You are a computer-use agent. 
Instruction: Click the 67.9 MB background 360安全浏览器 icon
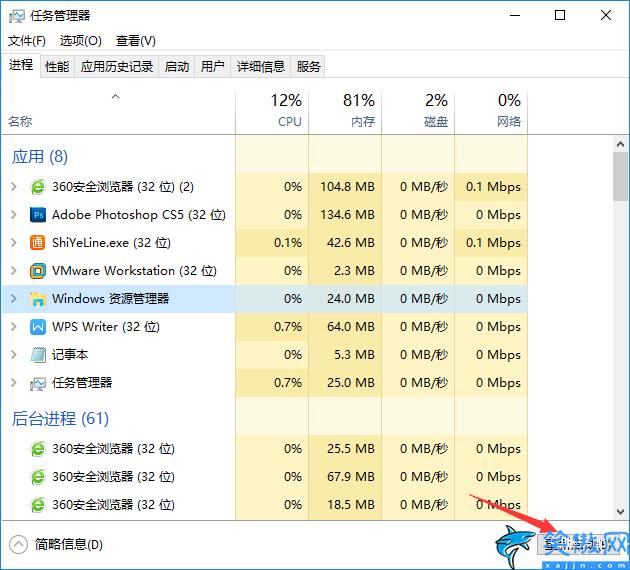click(x=38, y=477)
